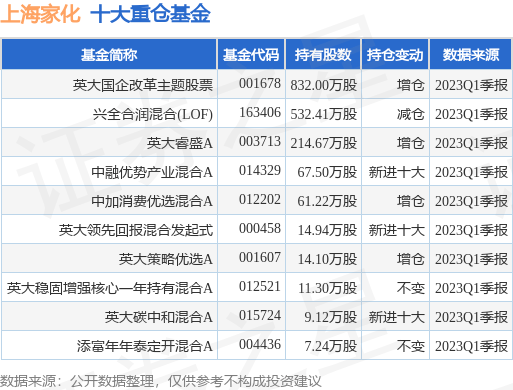This screenshot has width=513, height=390.
Task: Select fund name 中融优势产业混合A
Action: tap(152, 172)
